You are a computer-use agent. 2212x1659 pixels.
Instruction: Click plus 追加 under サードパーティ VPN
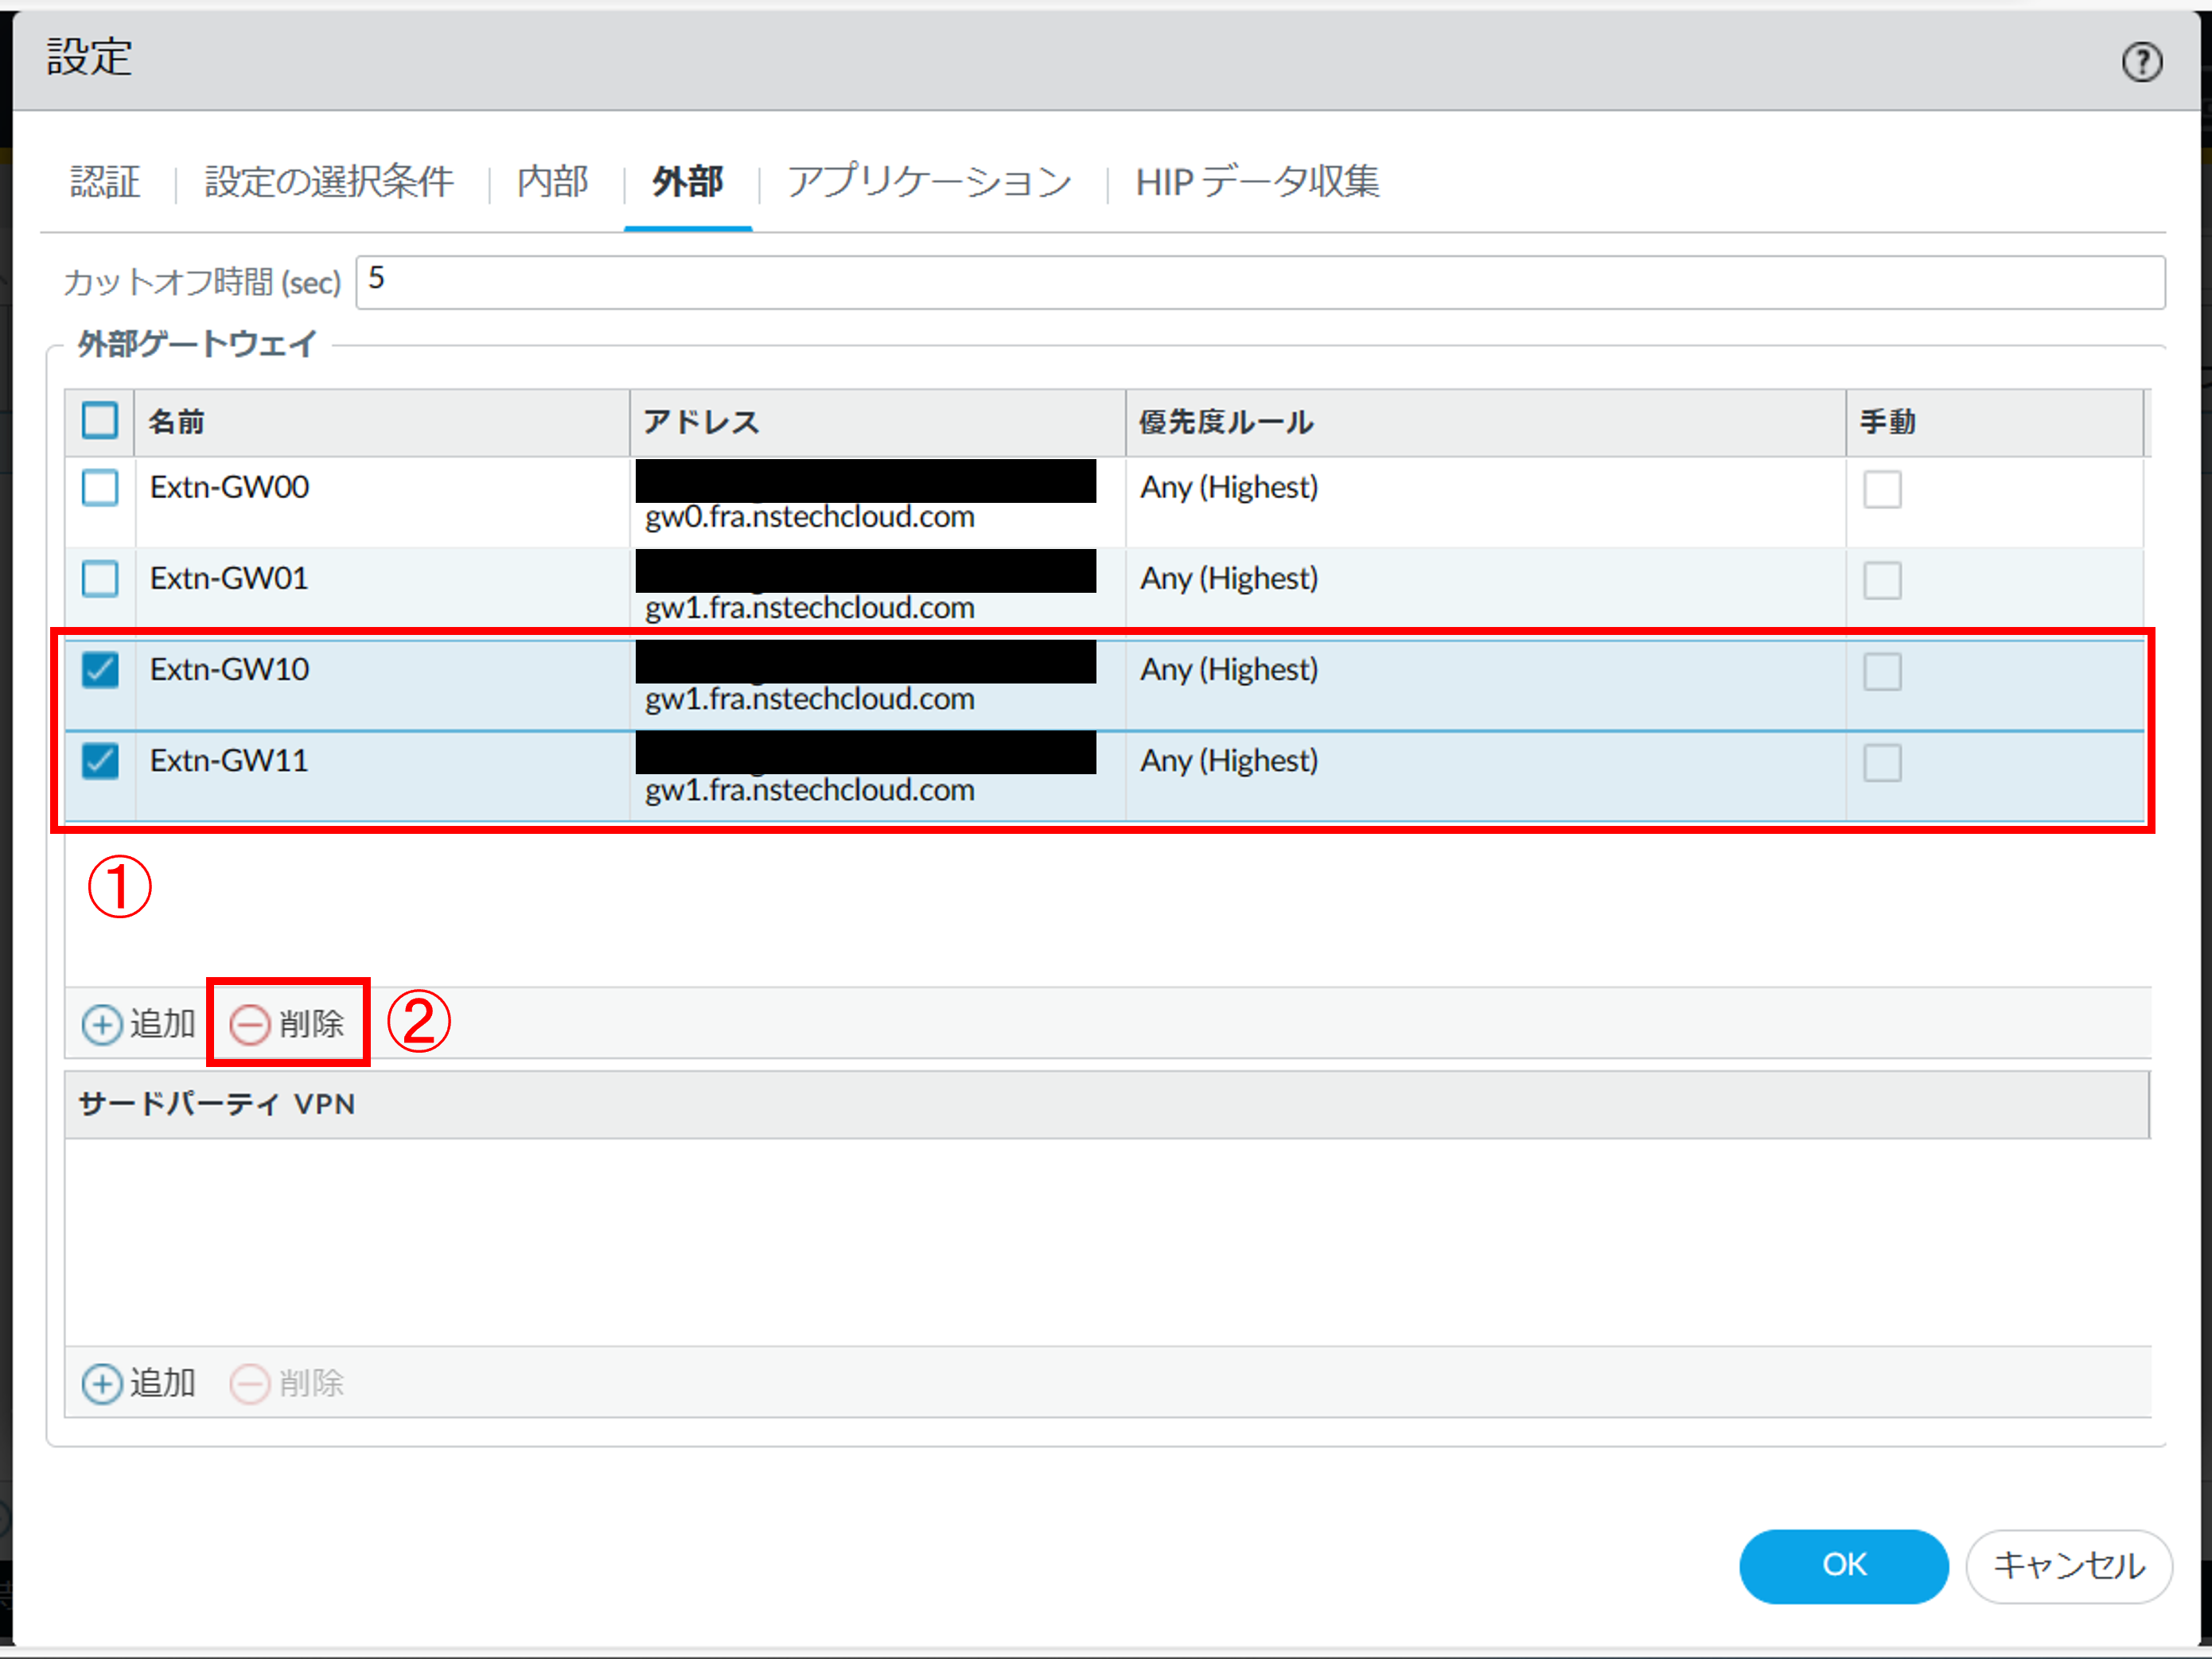click(x=138, y=1383)
